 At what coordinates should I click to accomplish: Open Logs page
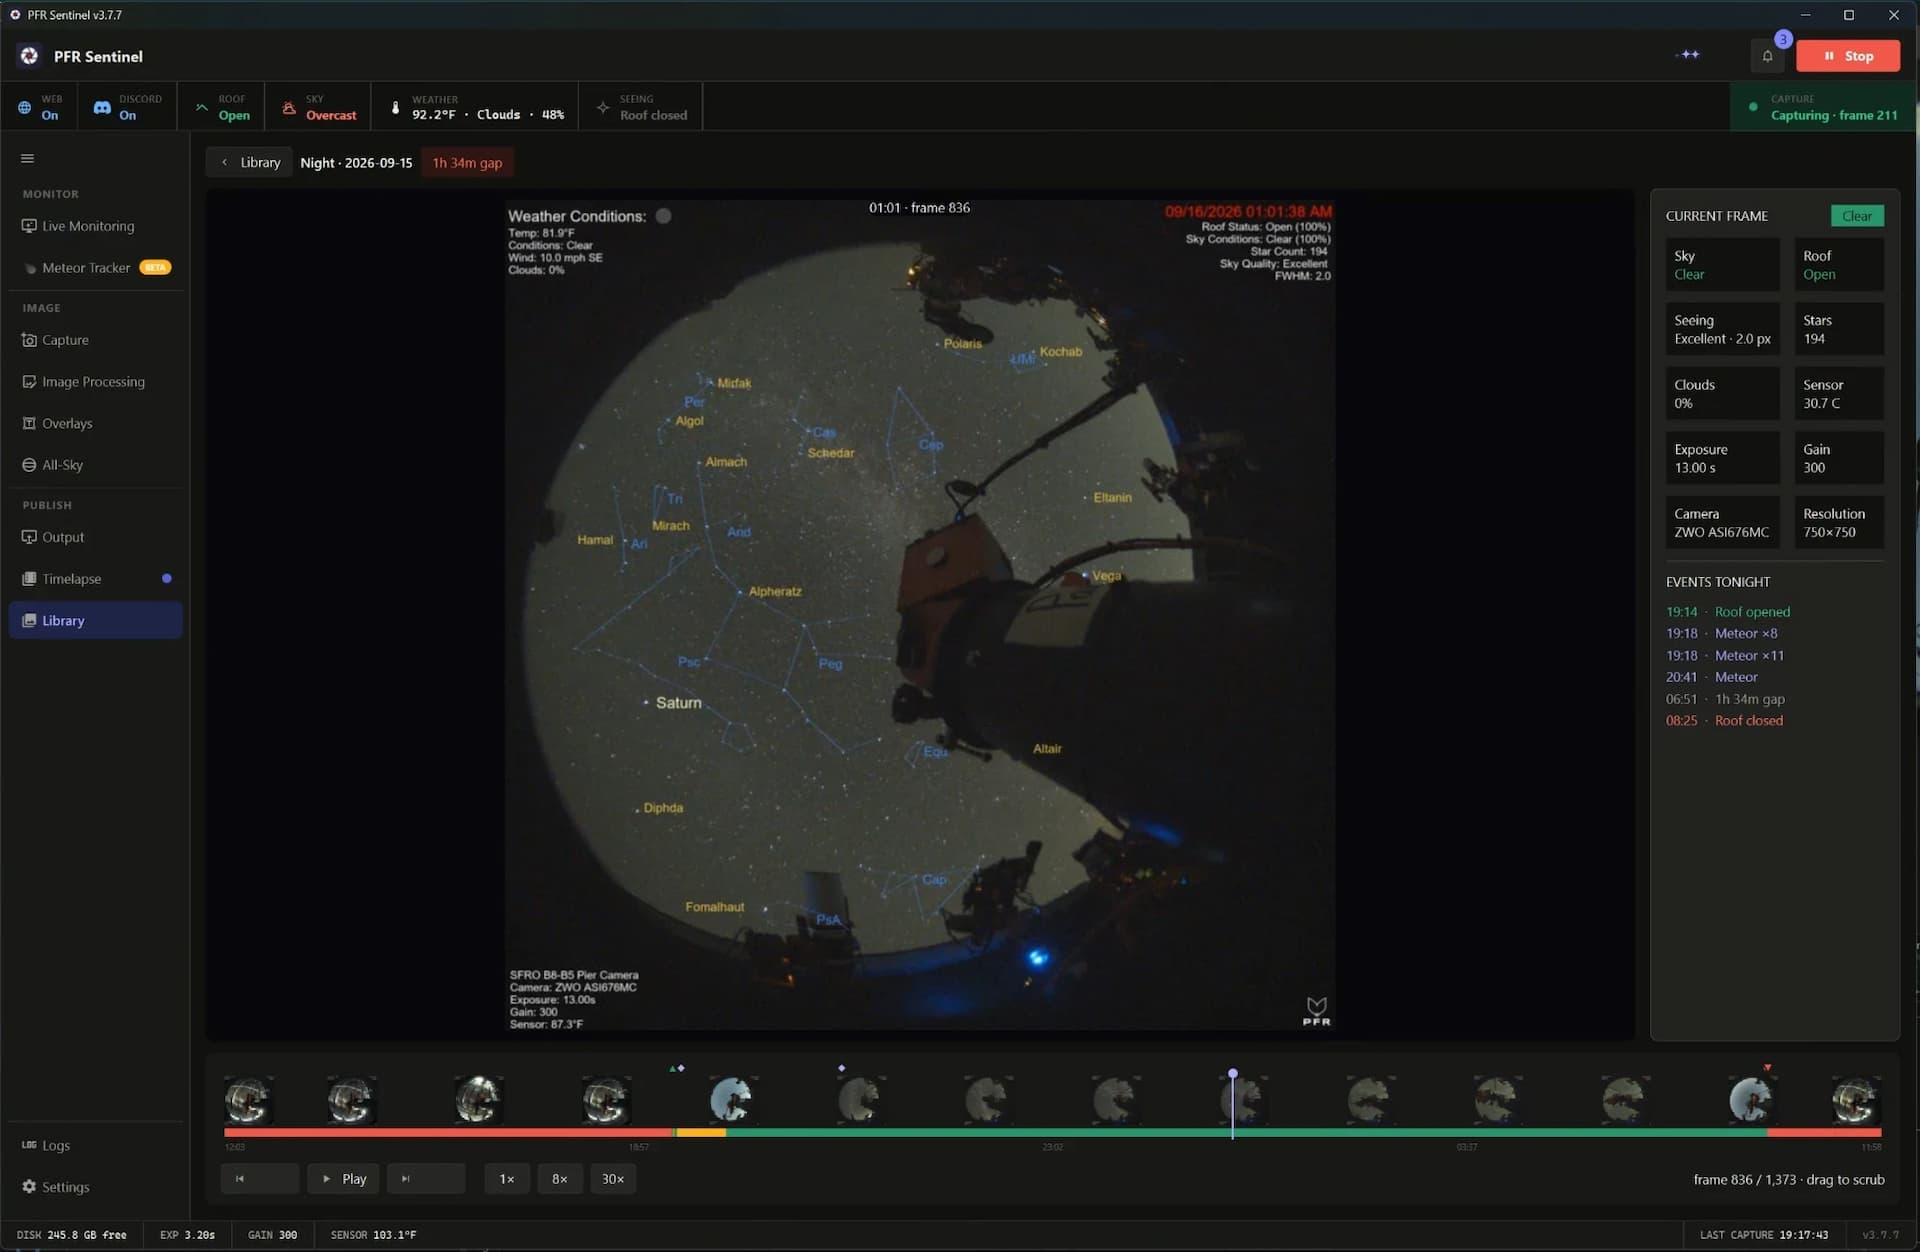tap(95, 1145)
